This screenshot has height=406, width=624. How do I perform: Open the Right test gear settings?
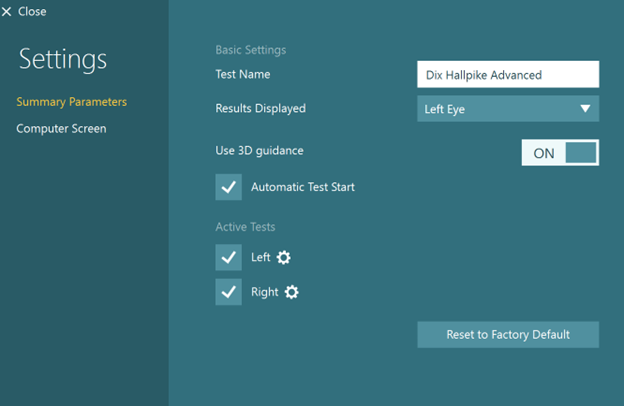(291, 292)
